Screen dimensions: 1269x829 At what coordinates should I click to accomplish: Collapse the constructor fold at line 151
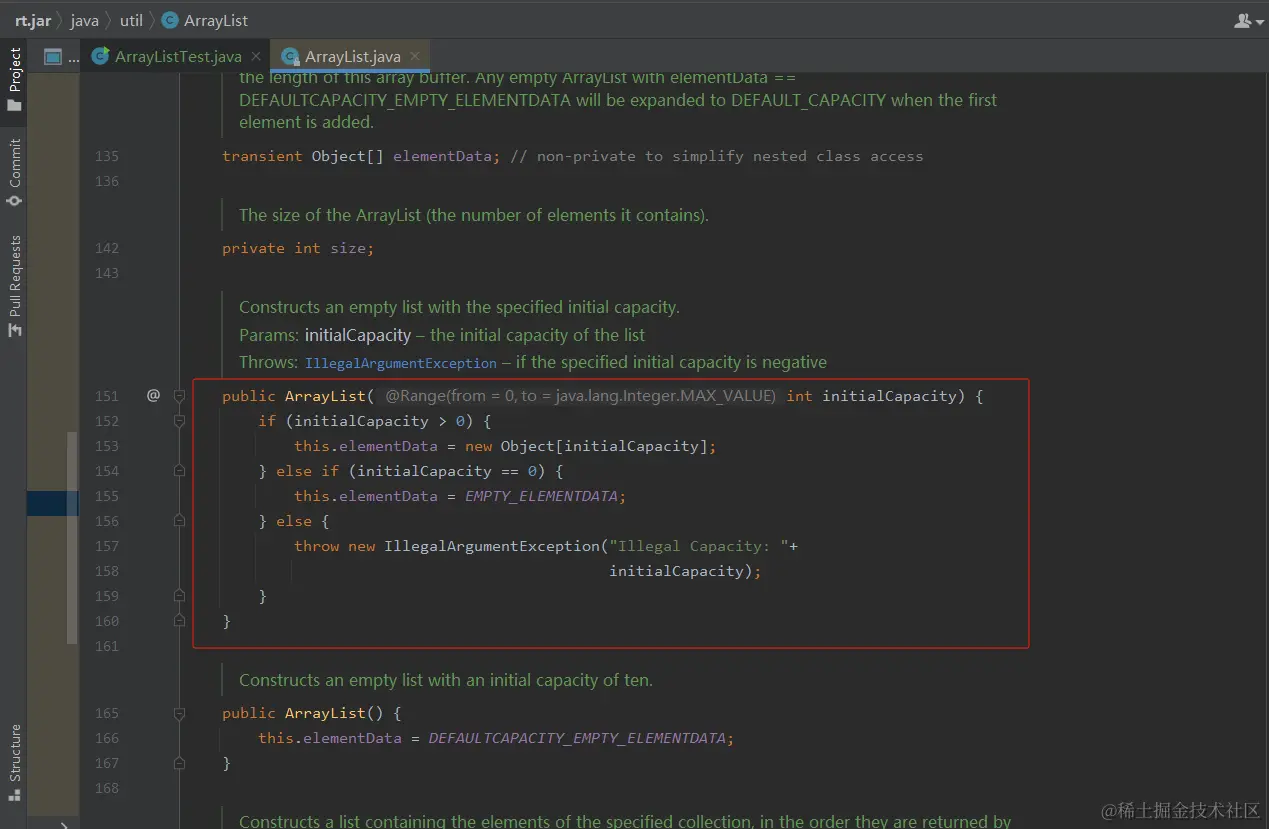[180, 396]
